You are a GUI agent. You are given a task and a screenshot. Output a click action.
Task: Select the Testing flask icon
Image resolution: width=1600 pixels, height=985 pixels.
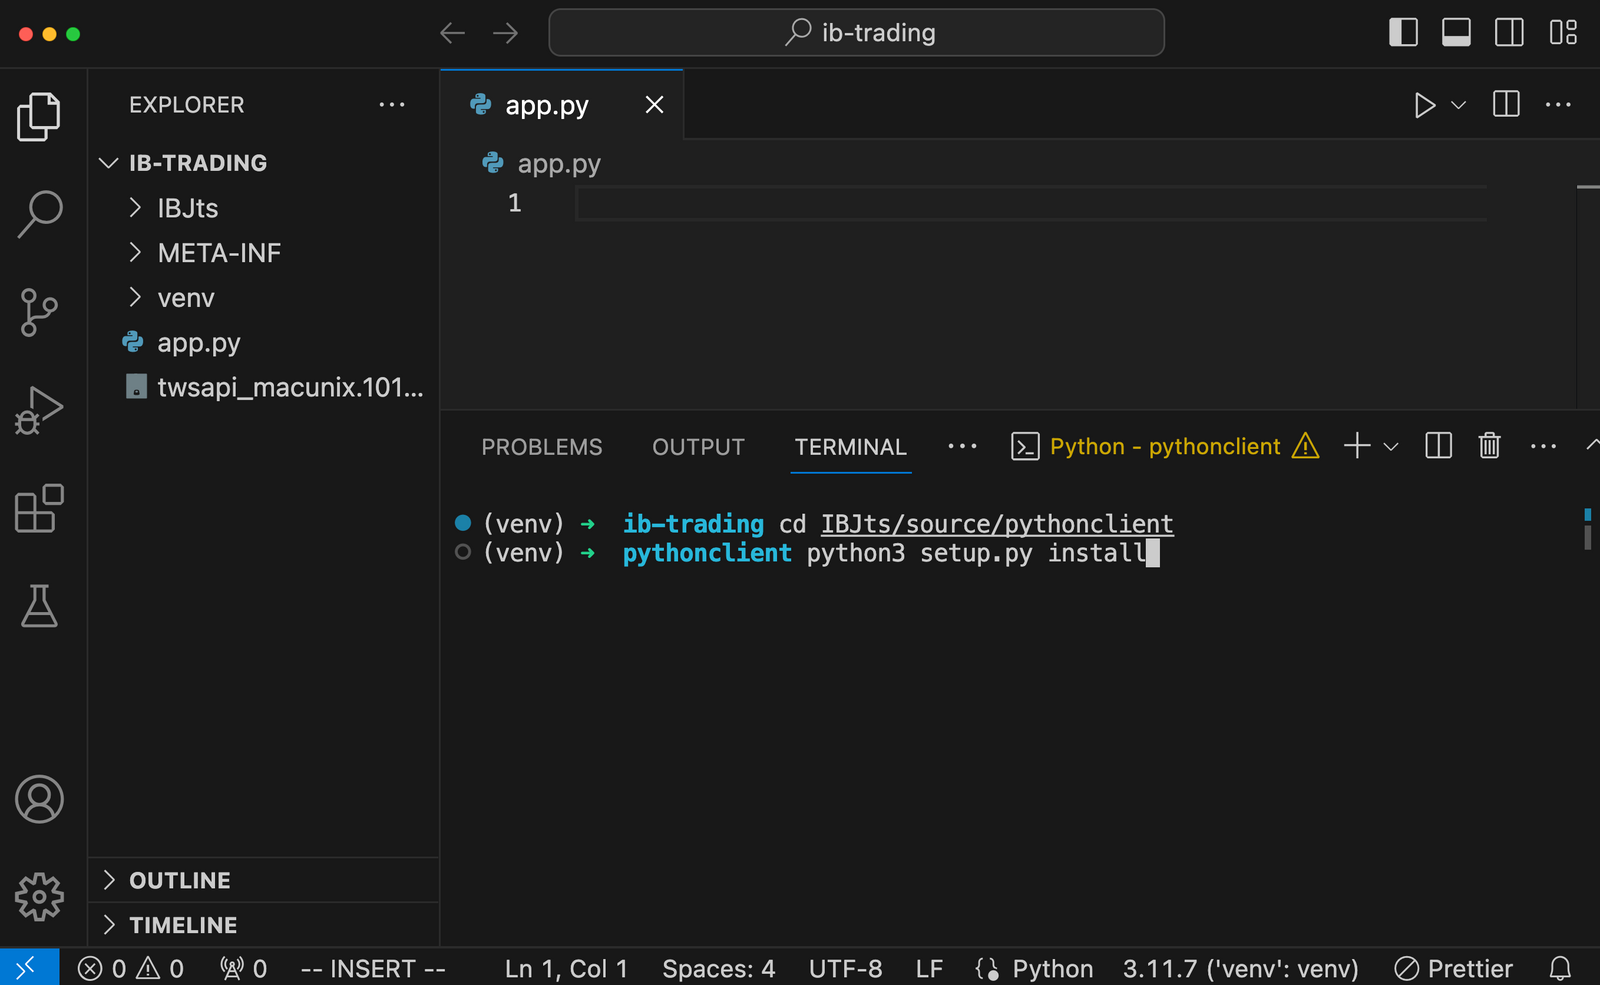point(39,606)
